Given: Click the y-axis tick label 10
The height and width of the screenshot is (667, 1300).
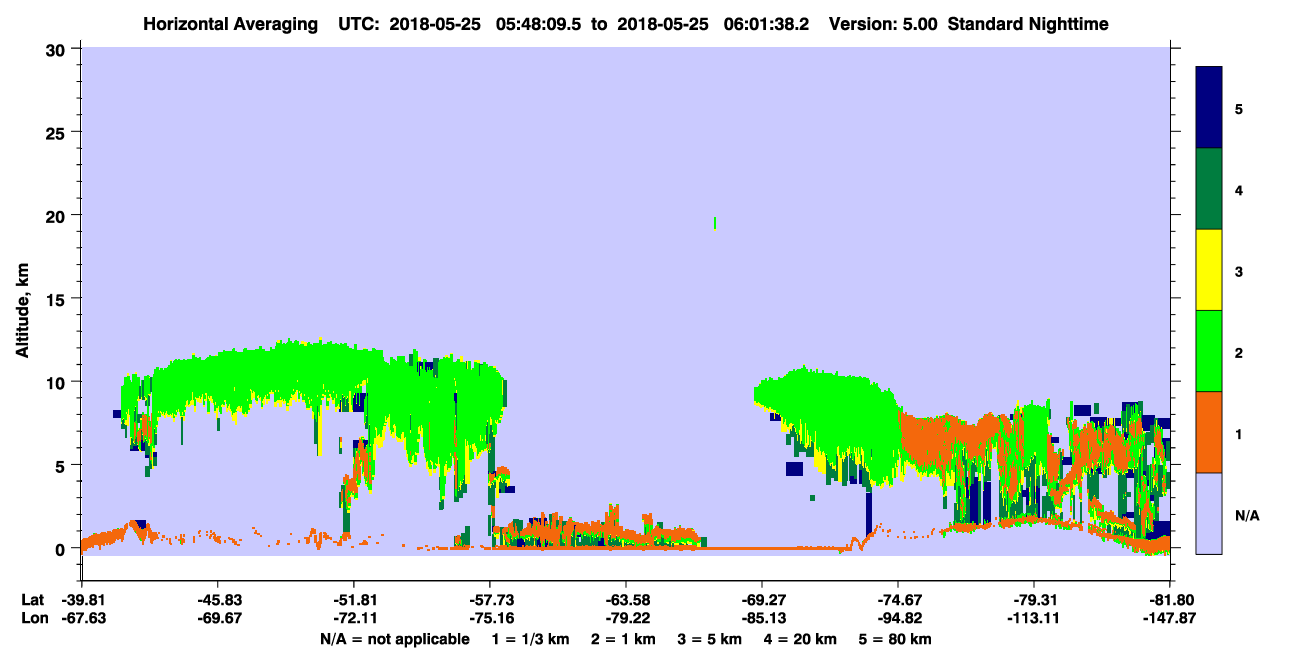Looking at the screenshot, I should click(57, 382).
